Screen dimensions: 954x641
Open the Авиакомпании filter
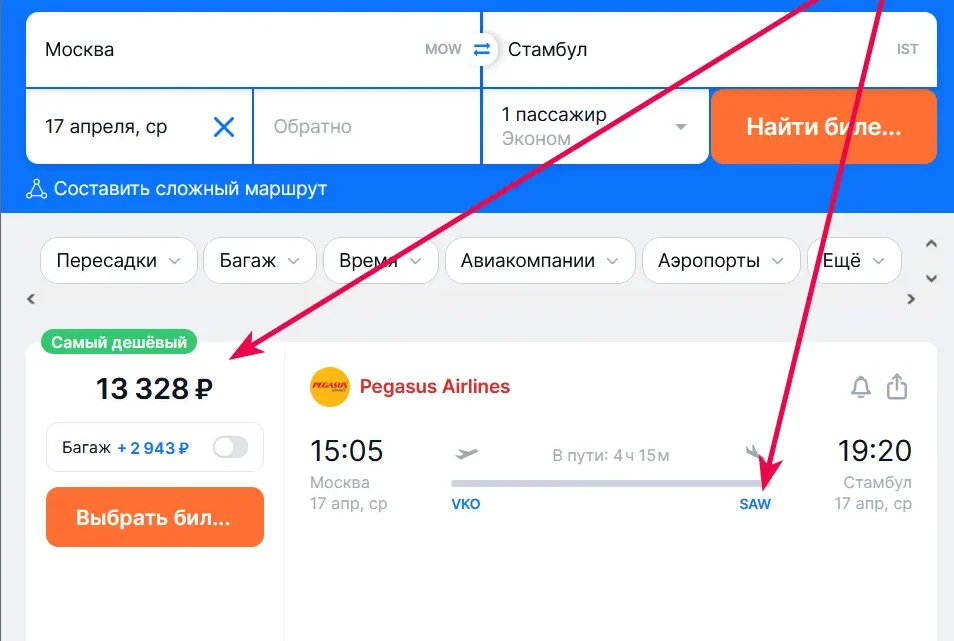[539, 260]
